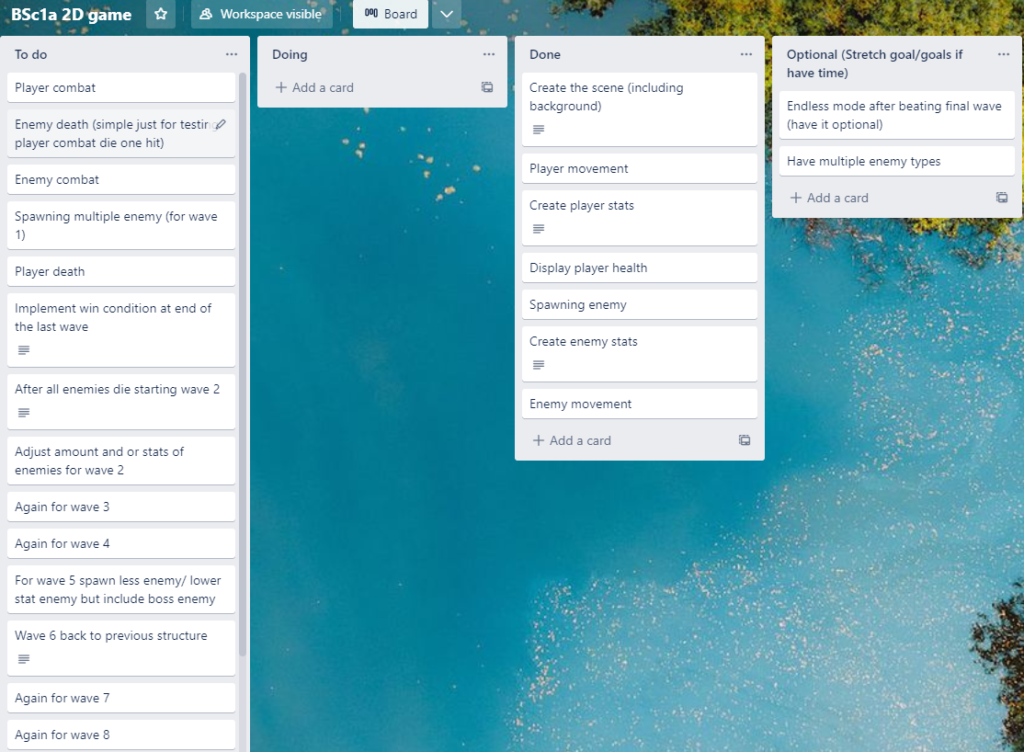Open the Doing list actions menu
The height and width of the screenshot is (752, 1024).
tap(488, 54)
